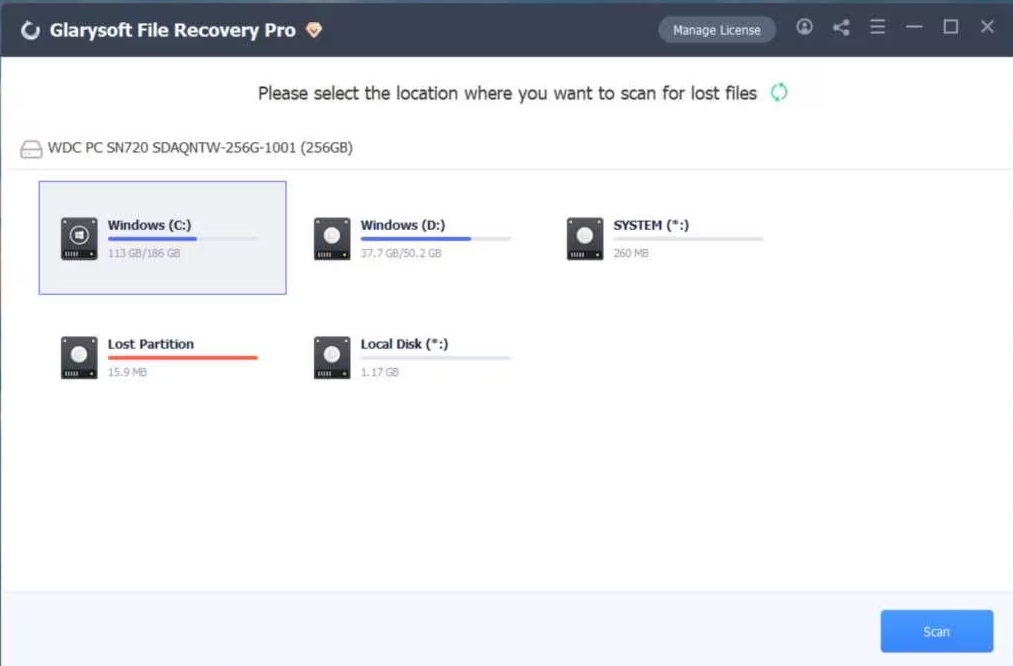Close the File Recovery Pro window
The width and height of the screenshot is (1013, 666).
987,27
